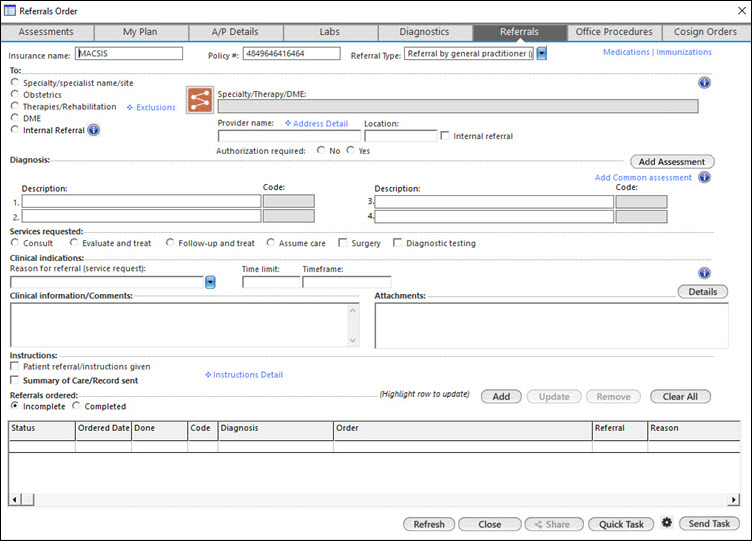Select Evaluate and treat service option
Viewport: 752px width, 541px height.
tap(74, 243)
